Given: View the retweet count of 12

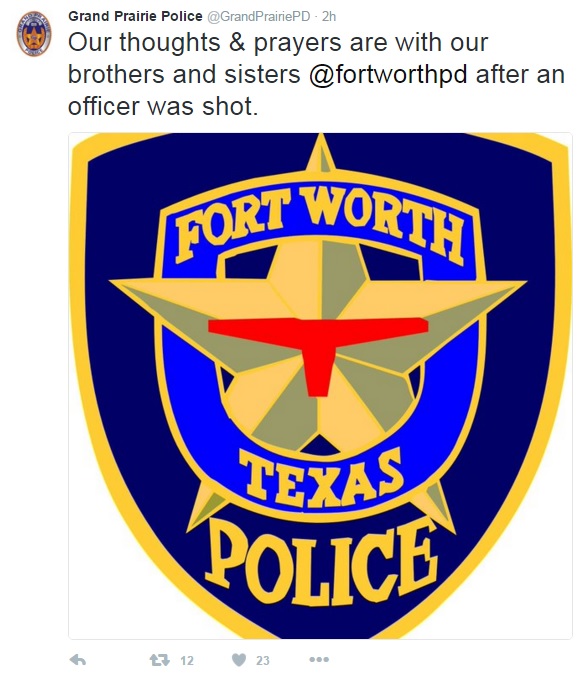Looking at the screenshot, I should pyautogui.click(x=187, y=660).
